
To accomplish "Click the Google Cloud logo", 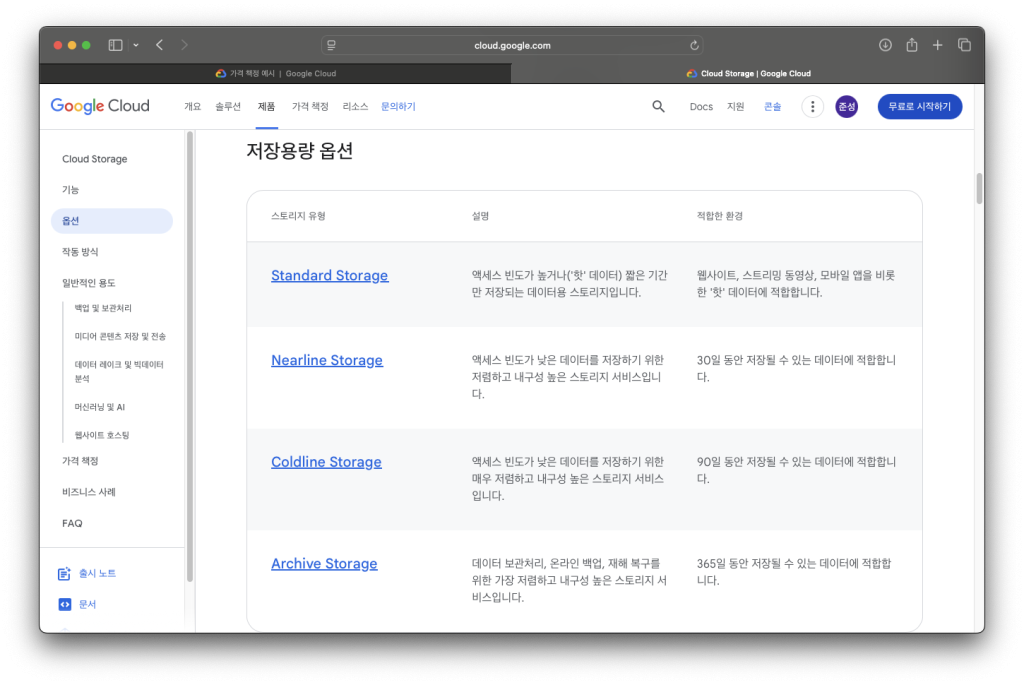I will tap(100, 106).
